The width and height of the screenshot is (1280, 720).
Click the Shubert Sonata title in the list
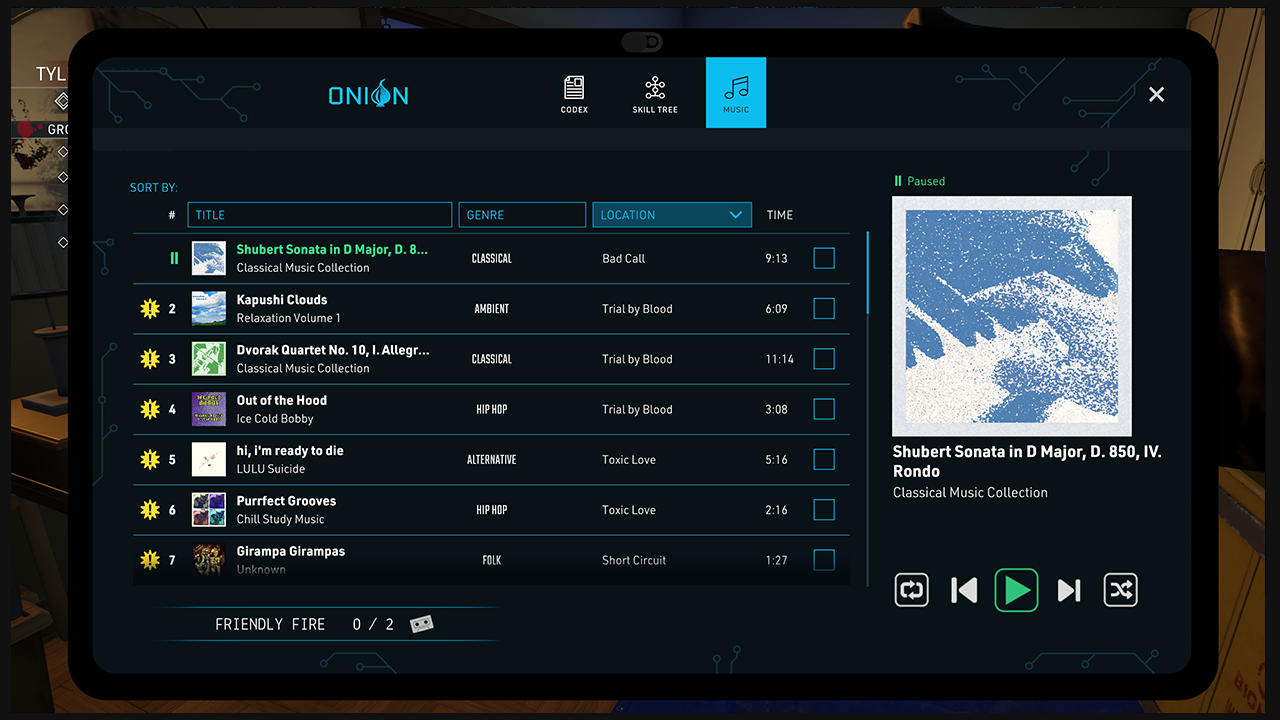click(x=332, y=250)
